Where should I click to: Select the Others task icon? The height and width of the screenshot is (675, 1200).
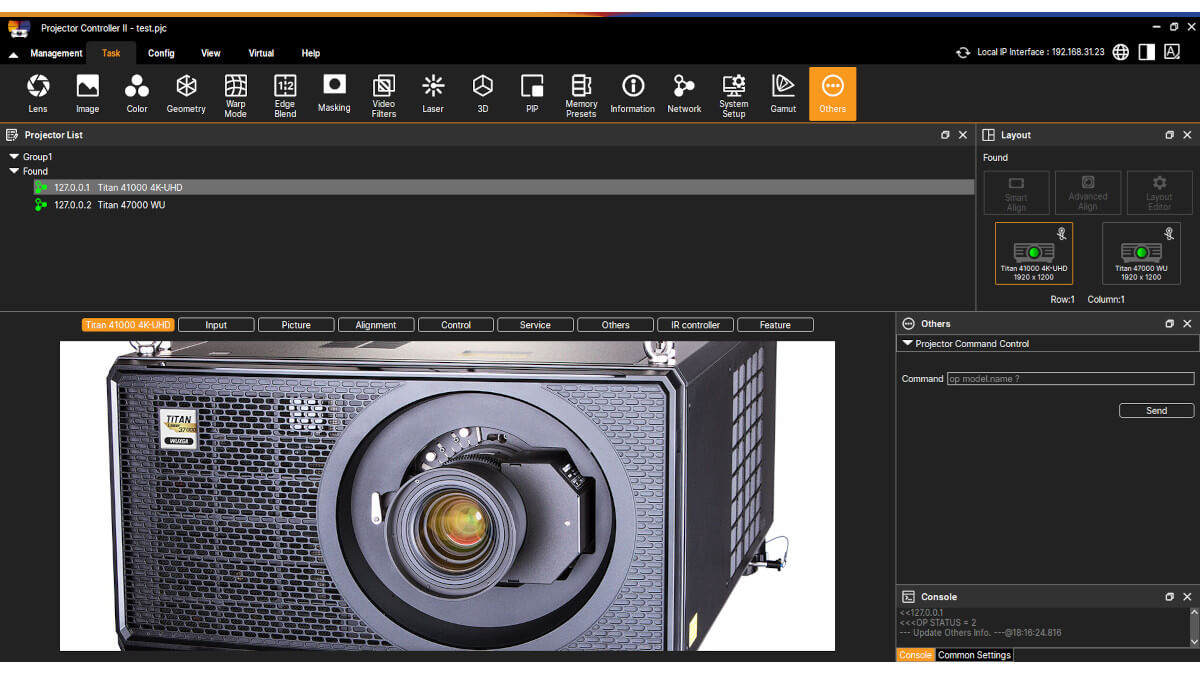click(832, 94)
